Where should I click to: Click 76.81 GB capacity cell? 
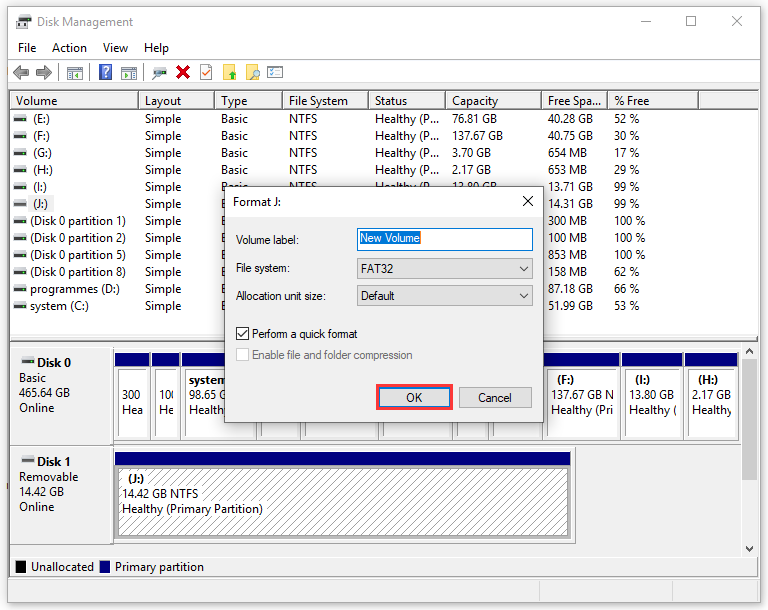(x=474, y=119)
